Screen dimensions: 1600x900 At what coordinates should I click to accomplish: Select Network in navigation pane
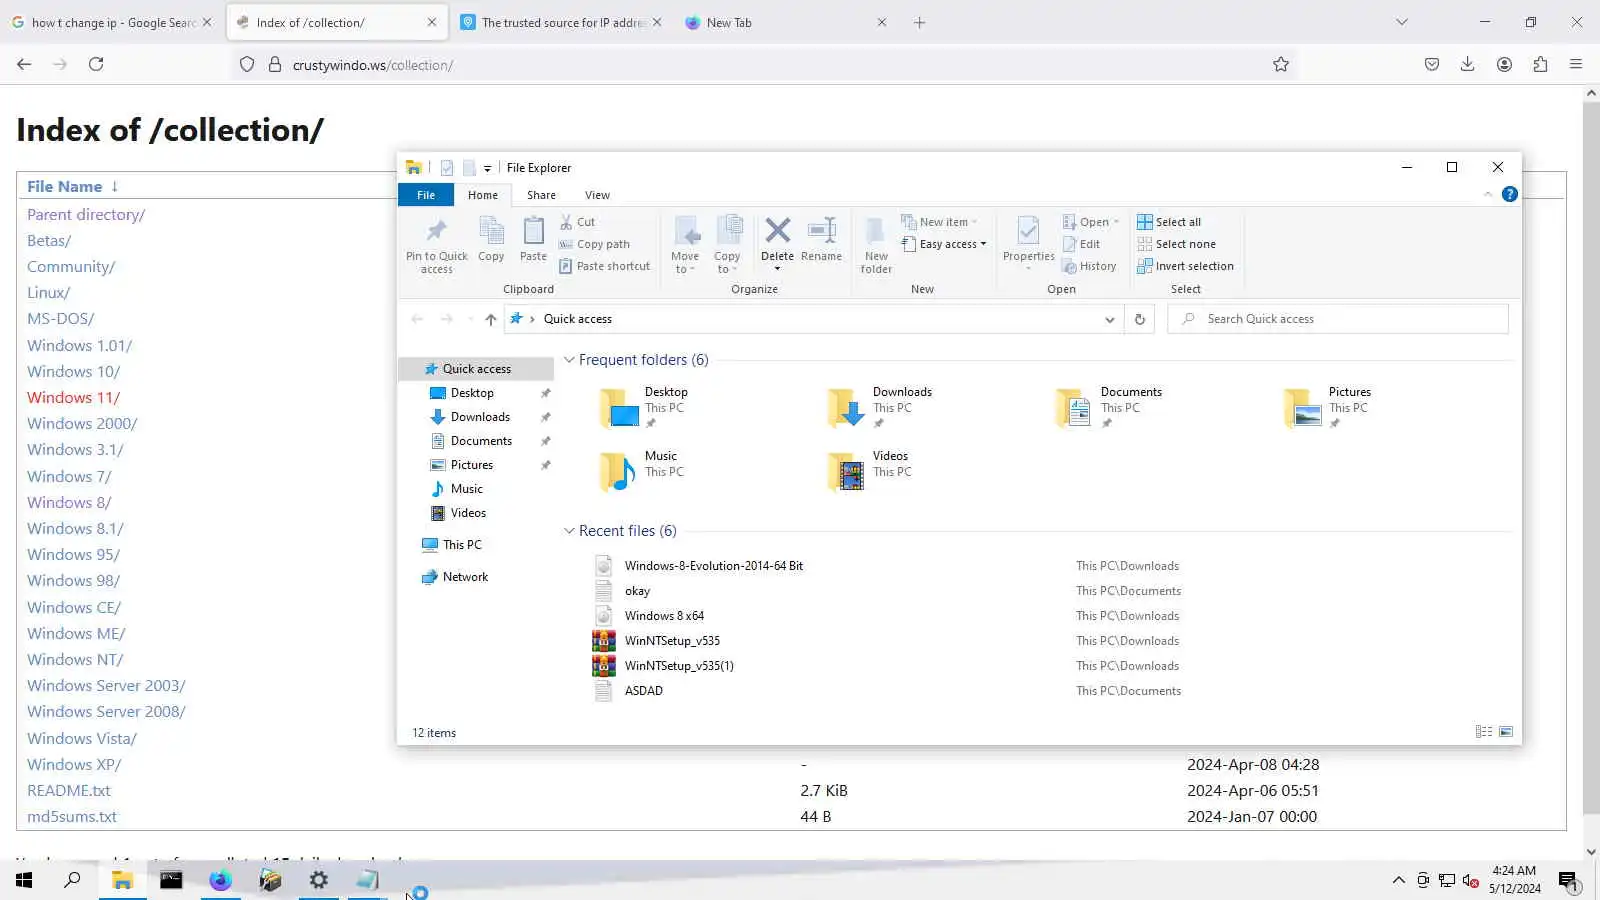tap(465, 577)
